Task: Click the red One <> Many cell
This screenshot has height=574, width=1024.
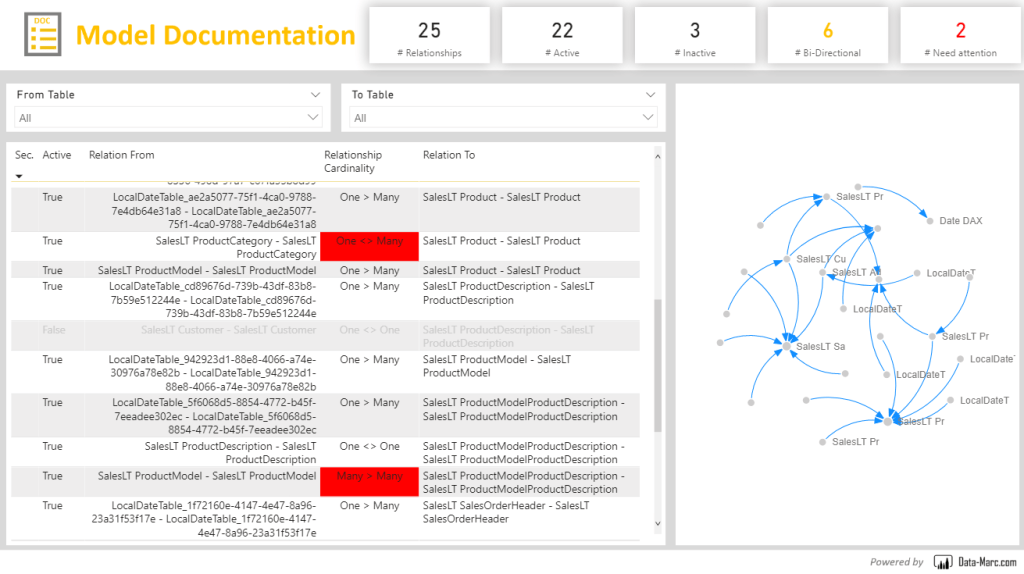Action: [x=369, y=246]
